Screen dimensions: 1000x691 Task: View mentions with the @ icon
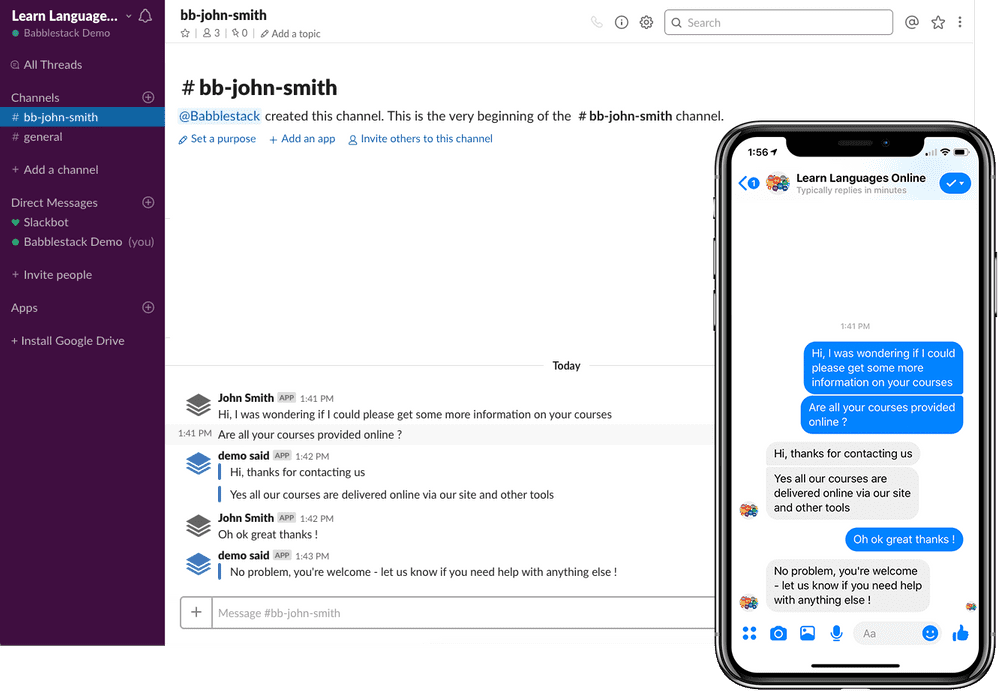912,22
